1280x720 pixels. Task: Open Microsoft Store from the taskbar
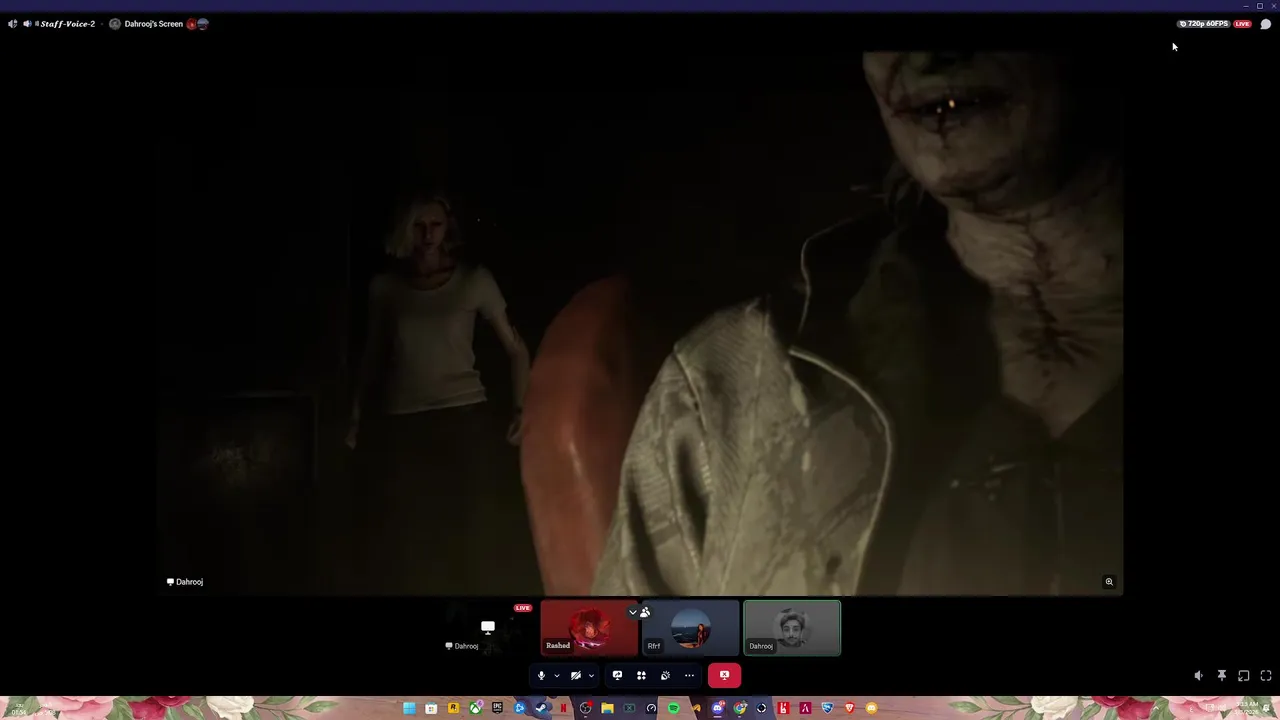(431, 708)
